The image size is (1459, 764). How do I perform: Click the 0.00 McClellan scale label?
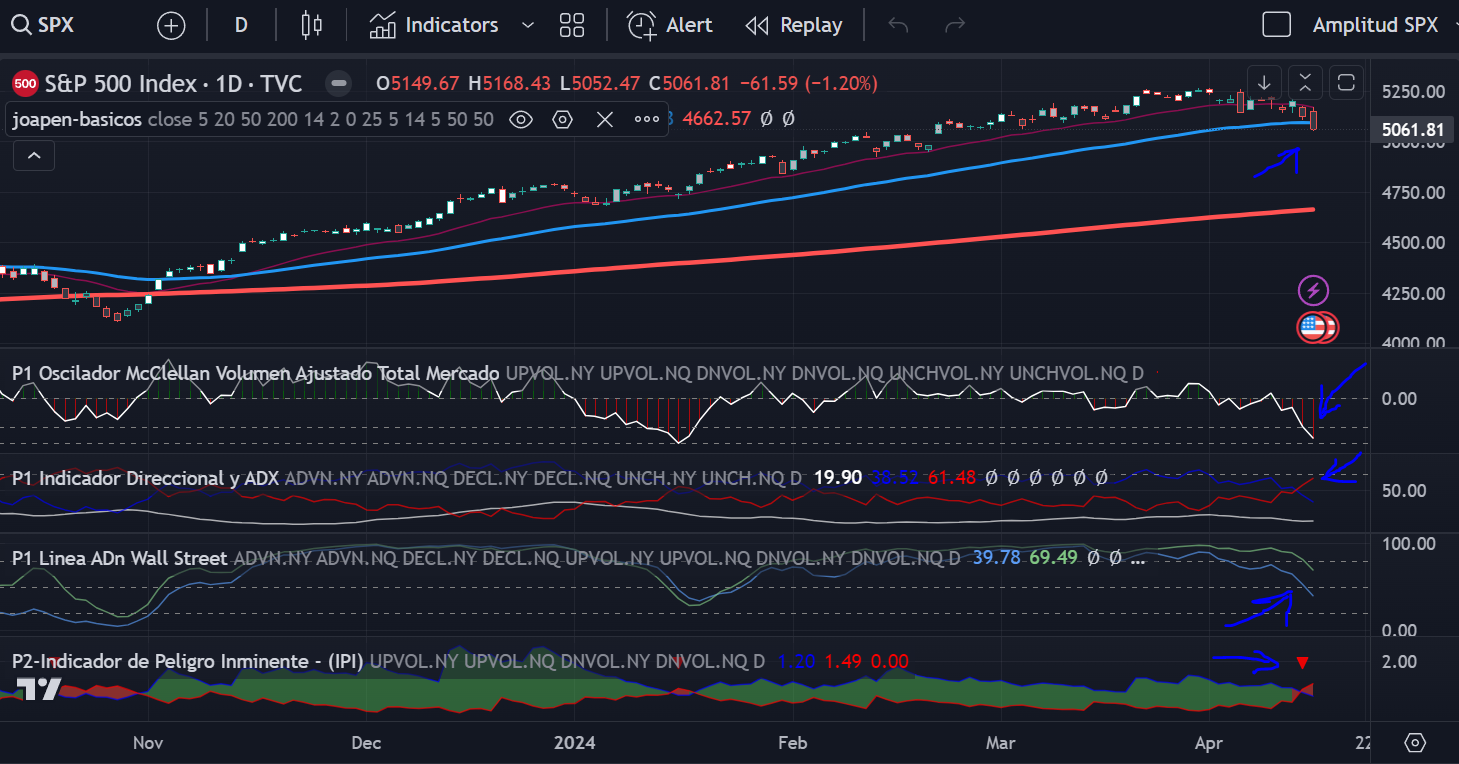(1399, 398)
